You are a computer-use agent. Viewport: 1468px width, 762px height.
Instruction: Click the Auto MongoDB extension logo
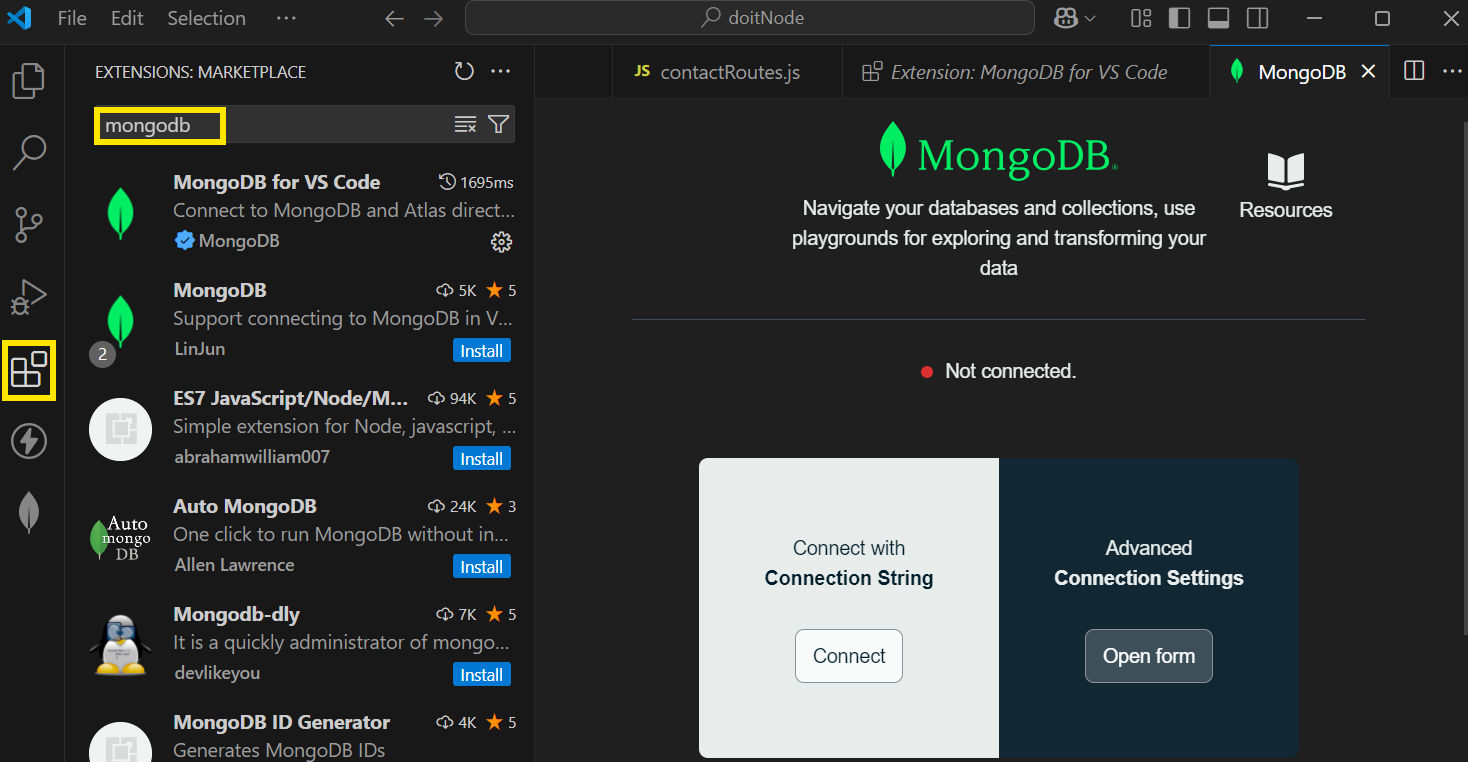click(121, 538)
